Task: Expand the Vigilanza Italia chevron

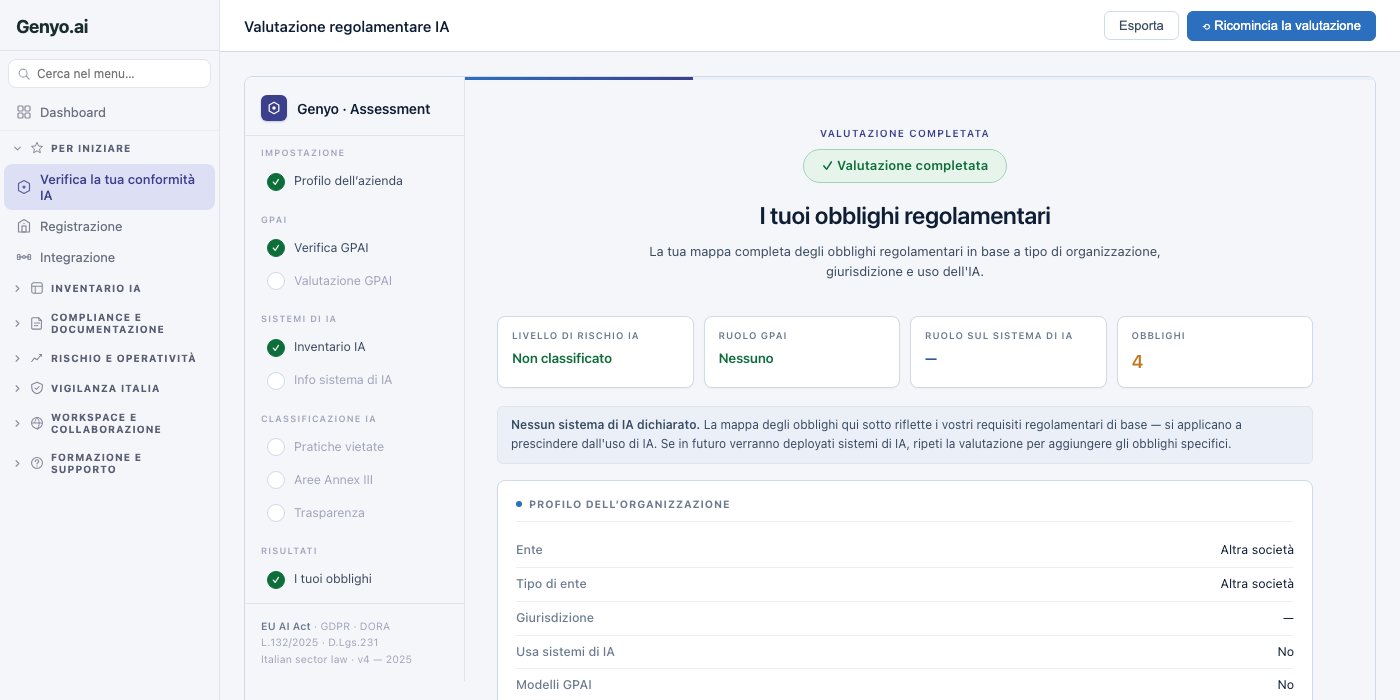Action: (18, 388)
